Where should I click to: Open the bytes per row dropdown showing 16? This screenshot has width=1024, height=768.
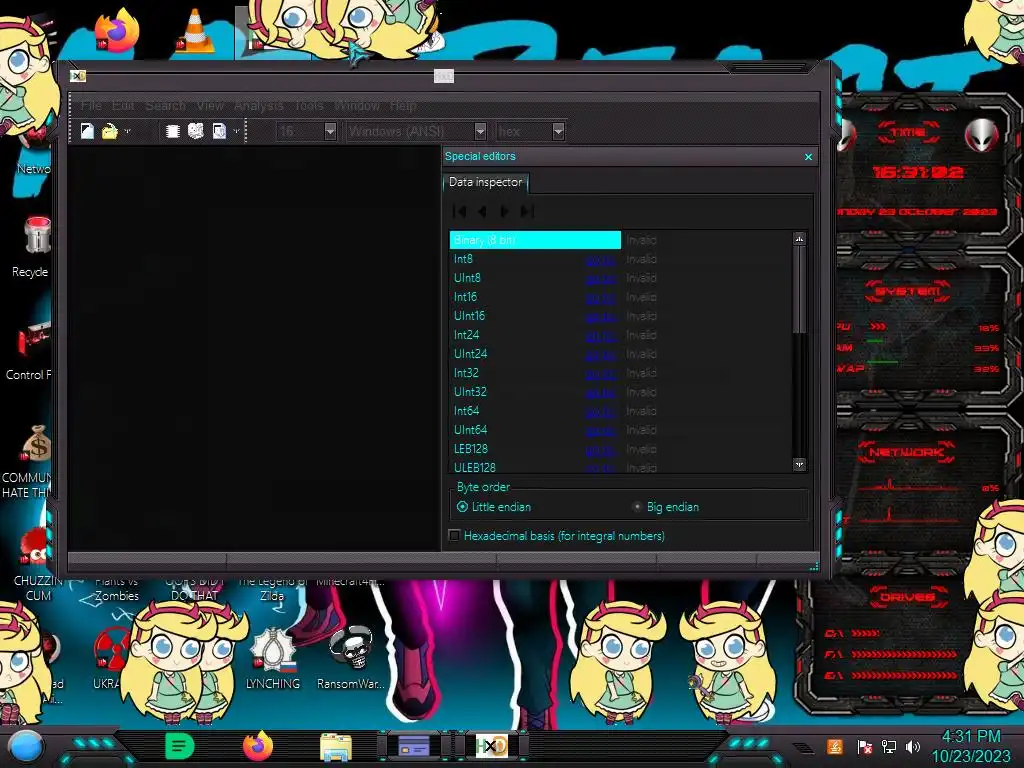pyautogui.click(x=330, y=131)
